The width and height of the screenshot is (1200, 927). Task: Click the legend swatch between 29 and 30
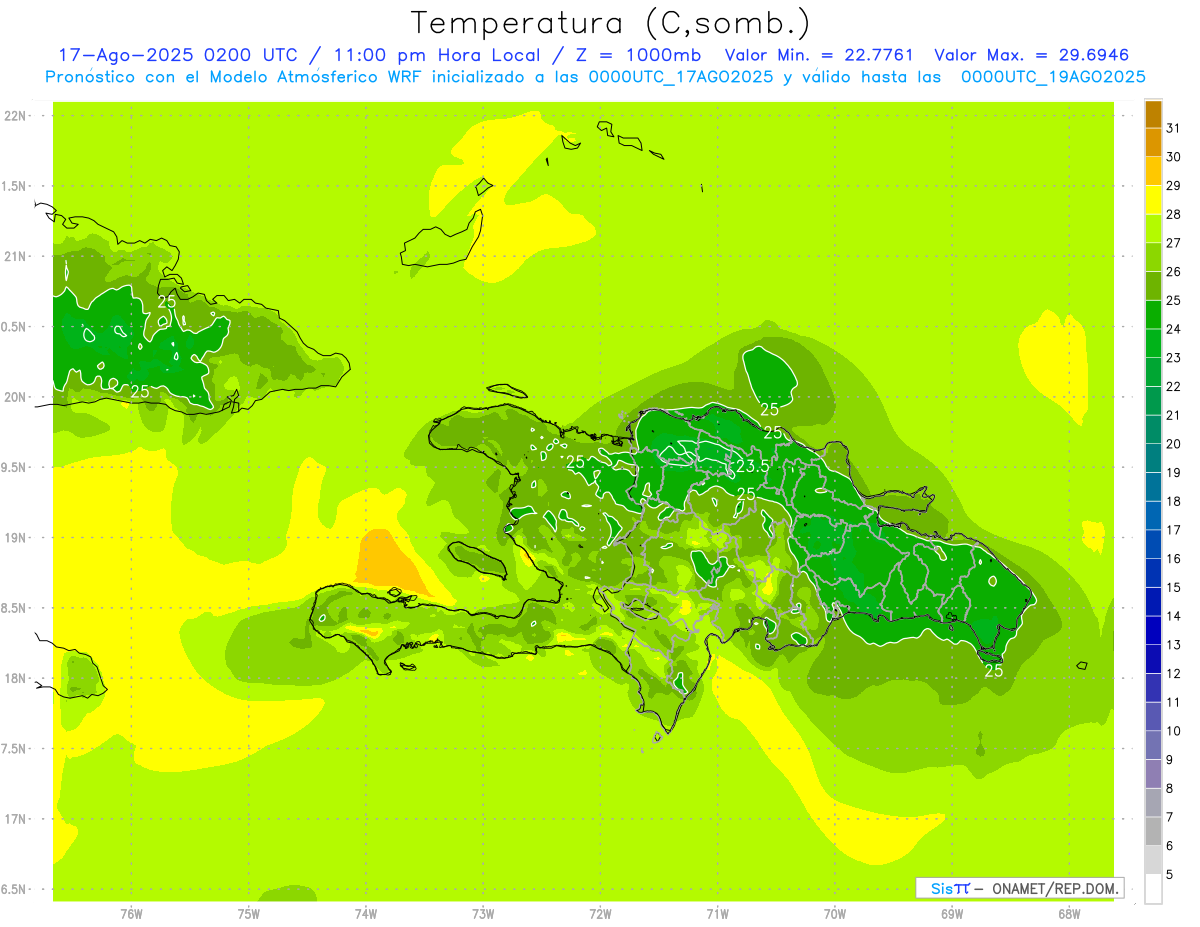click(x=1153, y=171)
